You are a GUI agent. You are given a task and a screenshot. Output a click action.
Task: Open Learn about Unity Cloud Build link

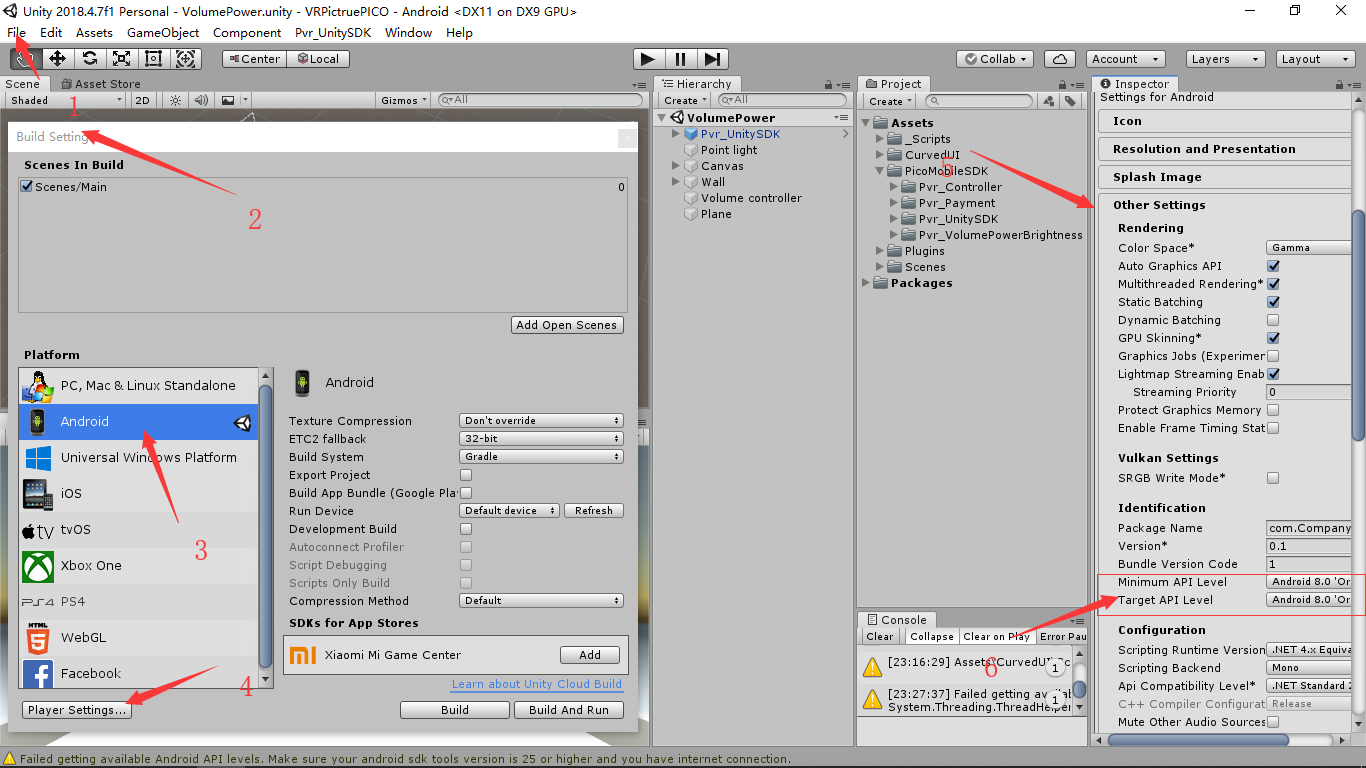(536, 684)
